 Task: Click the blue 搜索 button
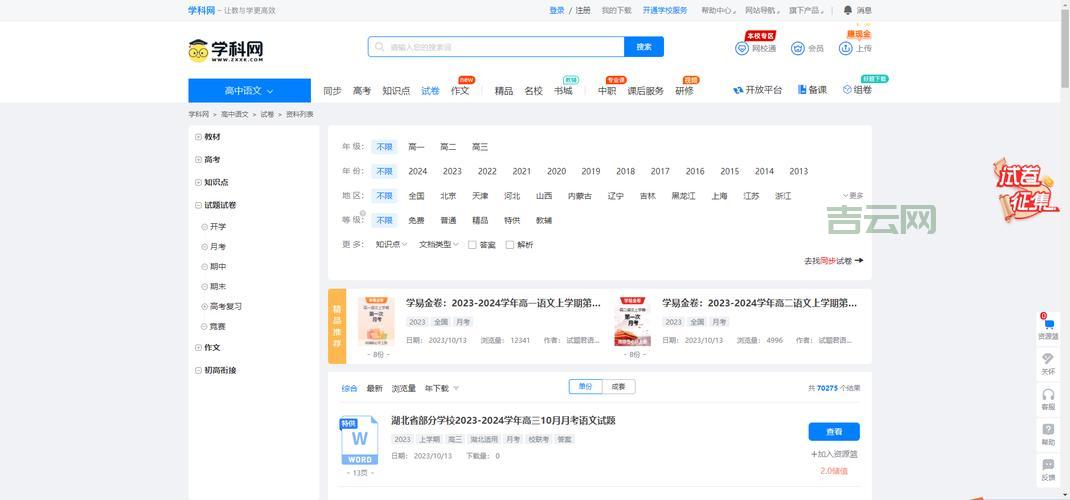click(644, 47)
